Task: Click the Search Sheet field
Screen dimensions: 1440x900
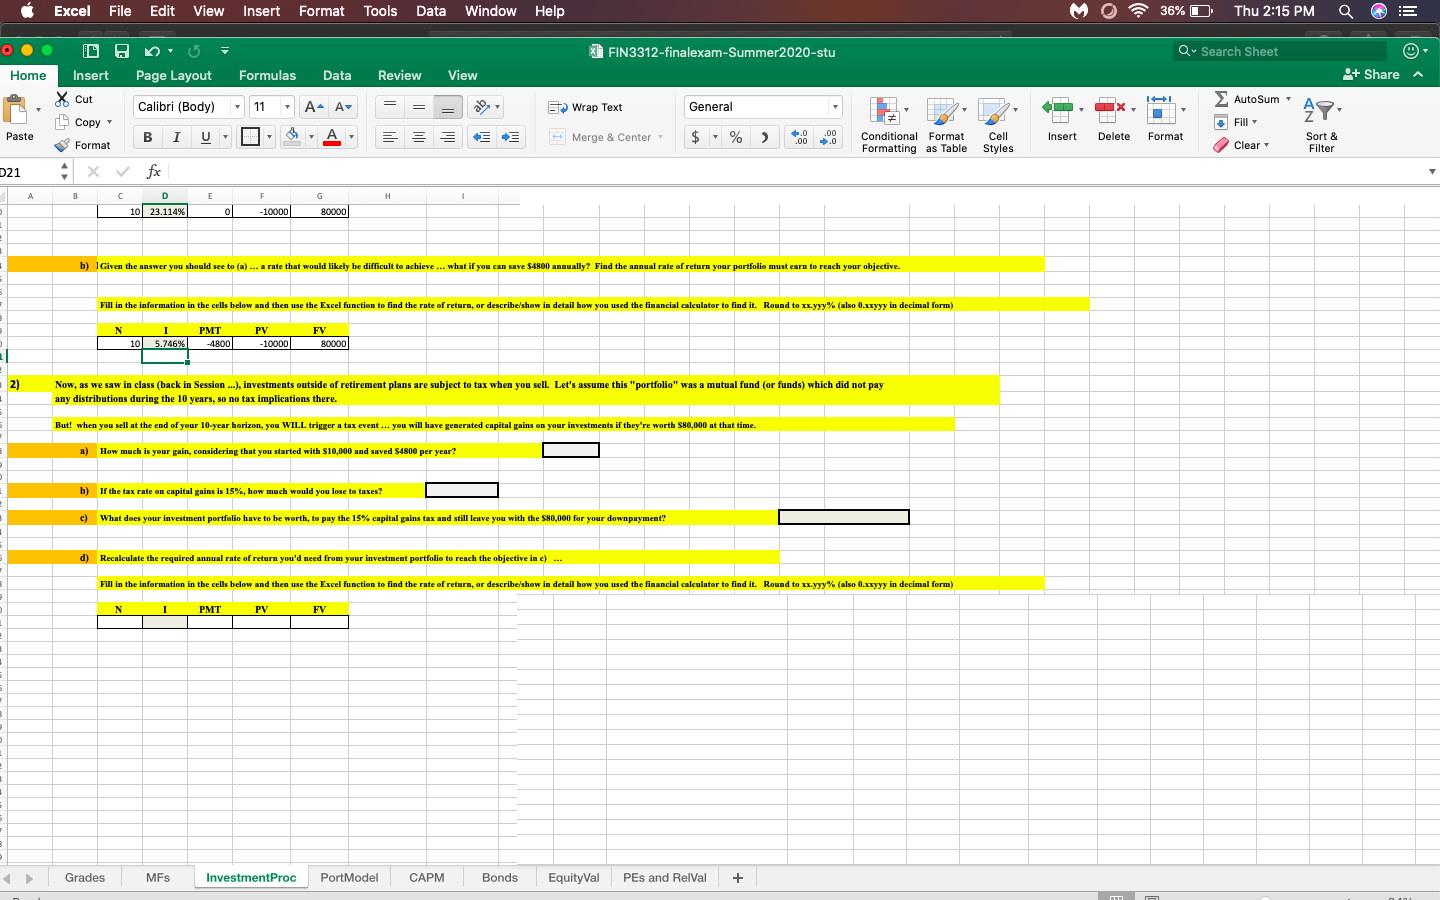Action: pos(1280,51)
